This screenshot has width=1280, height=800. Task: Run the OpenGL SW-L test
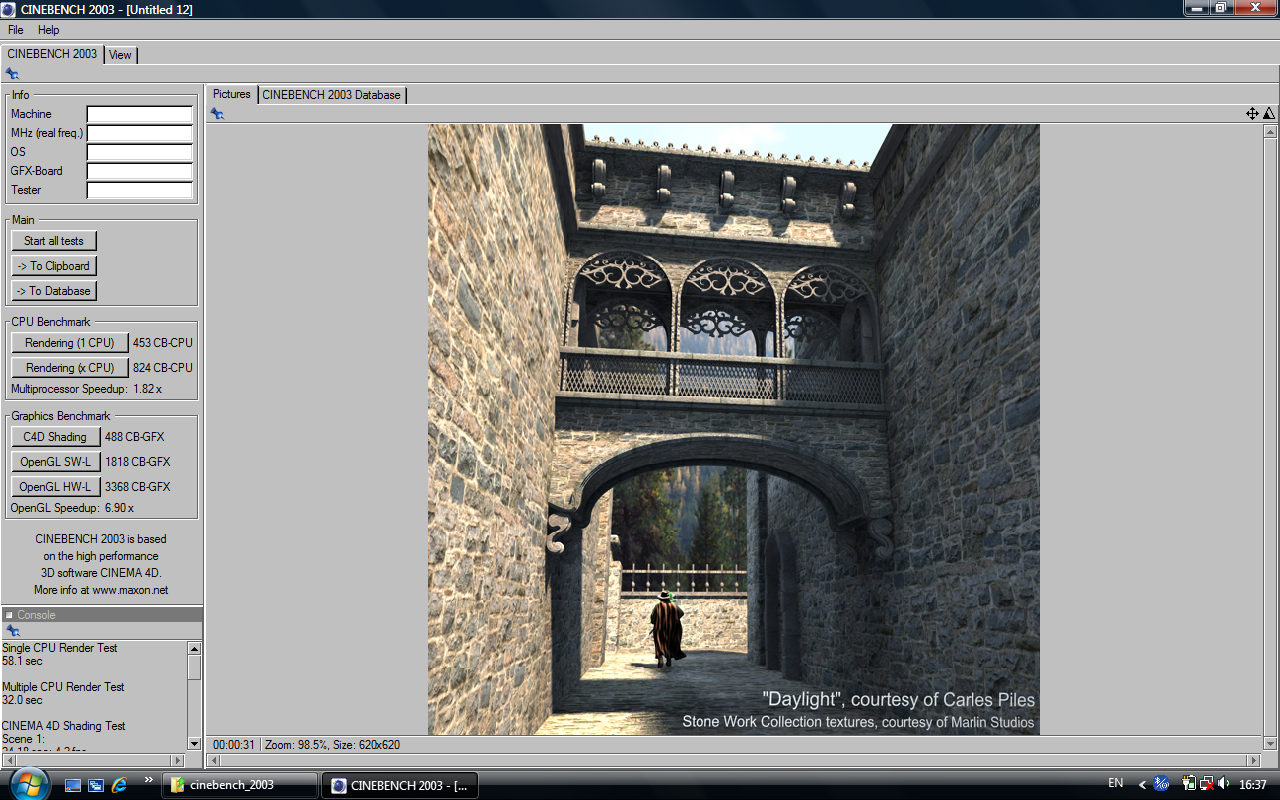click(56, 462)
